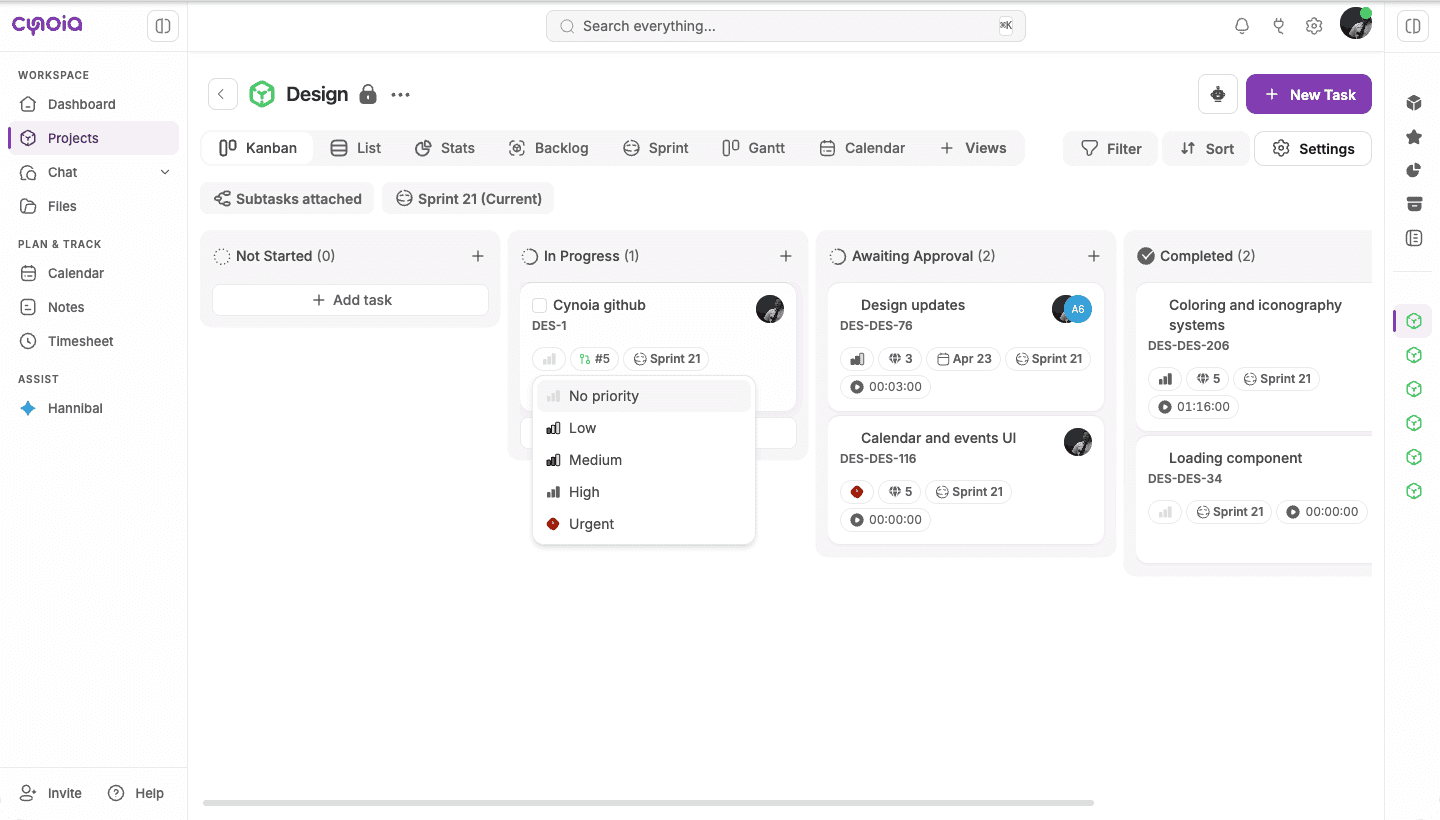
Task: Select Medium priority option
Action: (x=644, y=460)
